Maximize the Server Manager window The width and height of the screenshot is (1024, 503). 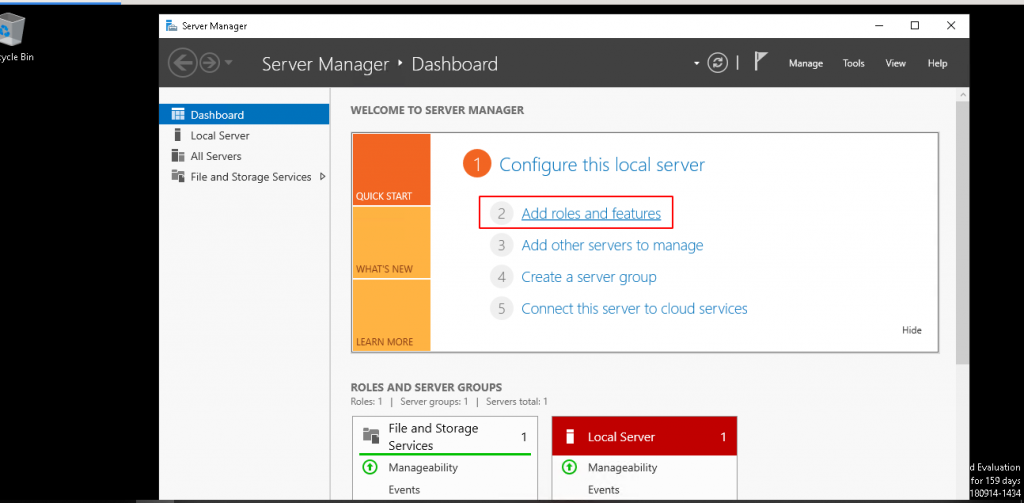pos(915,25)
